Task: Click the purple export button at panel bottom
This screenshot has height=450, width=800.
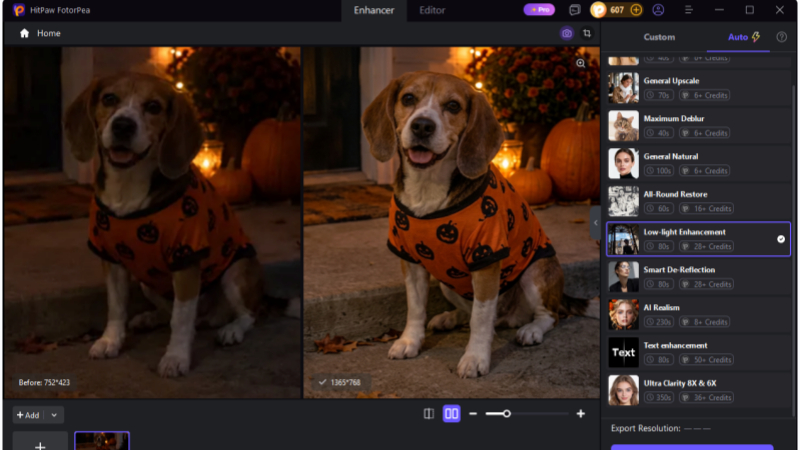Action: click(692, 447)
